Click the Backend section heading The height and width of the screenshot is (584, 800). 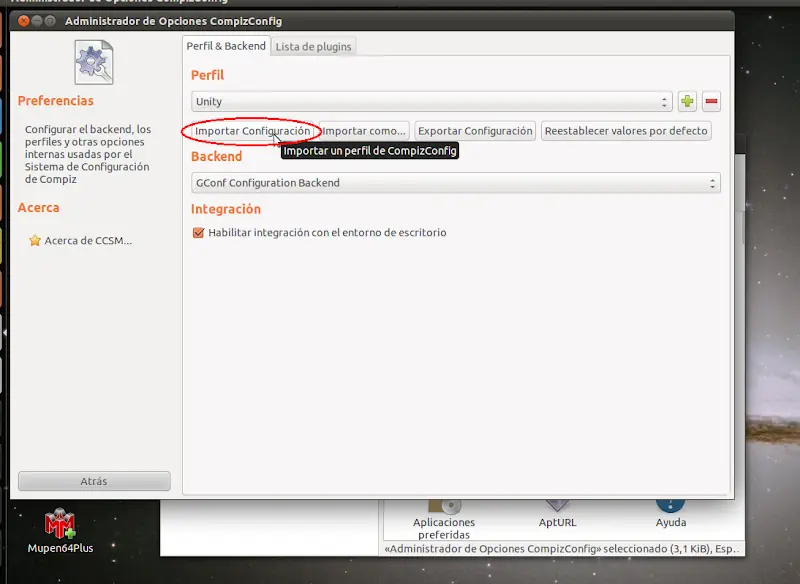click(x=216, y=157)
